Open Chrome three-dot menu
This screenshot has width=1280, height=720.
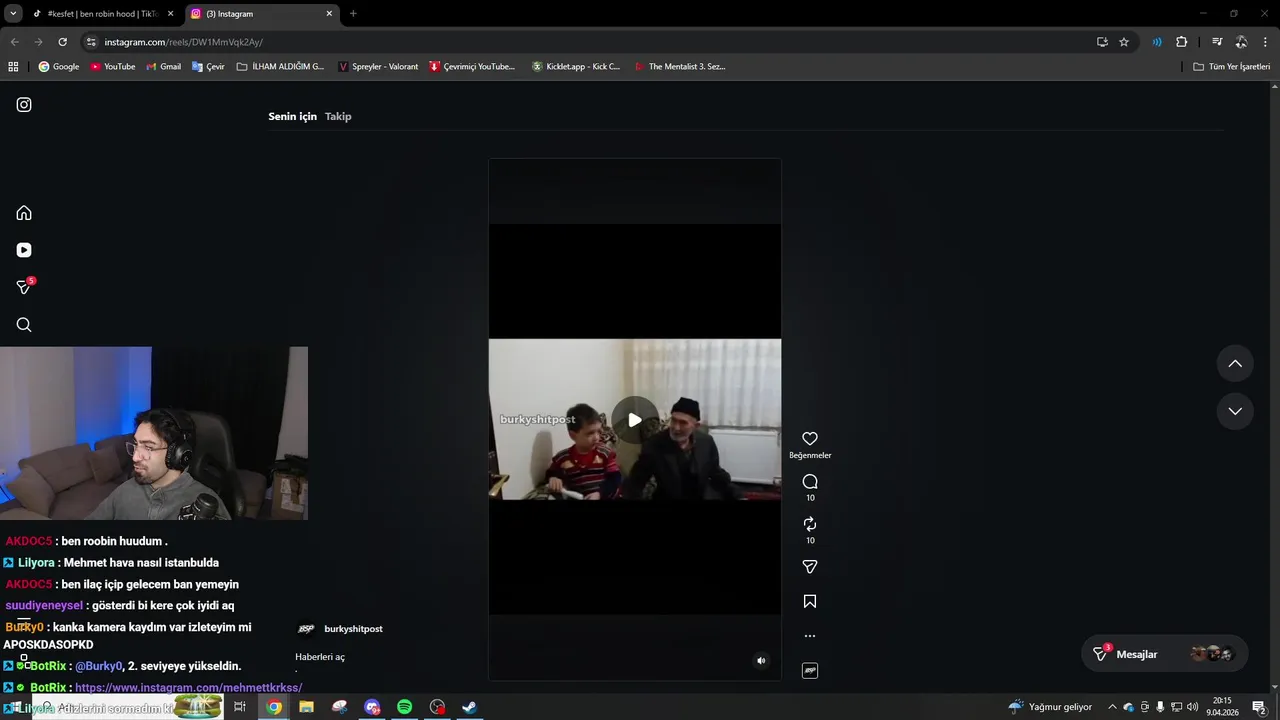[x=1266, y=42]
